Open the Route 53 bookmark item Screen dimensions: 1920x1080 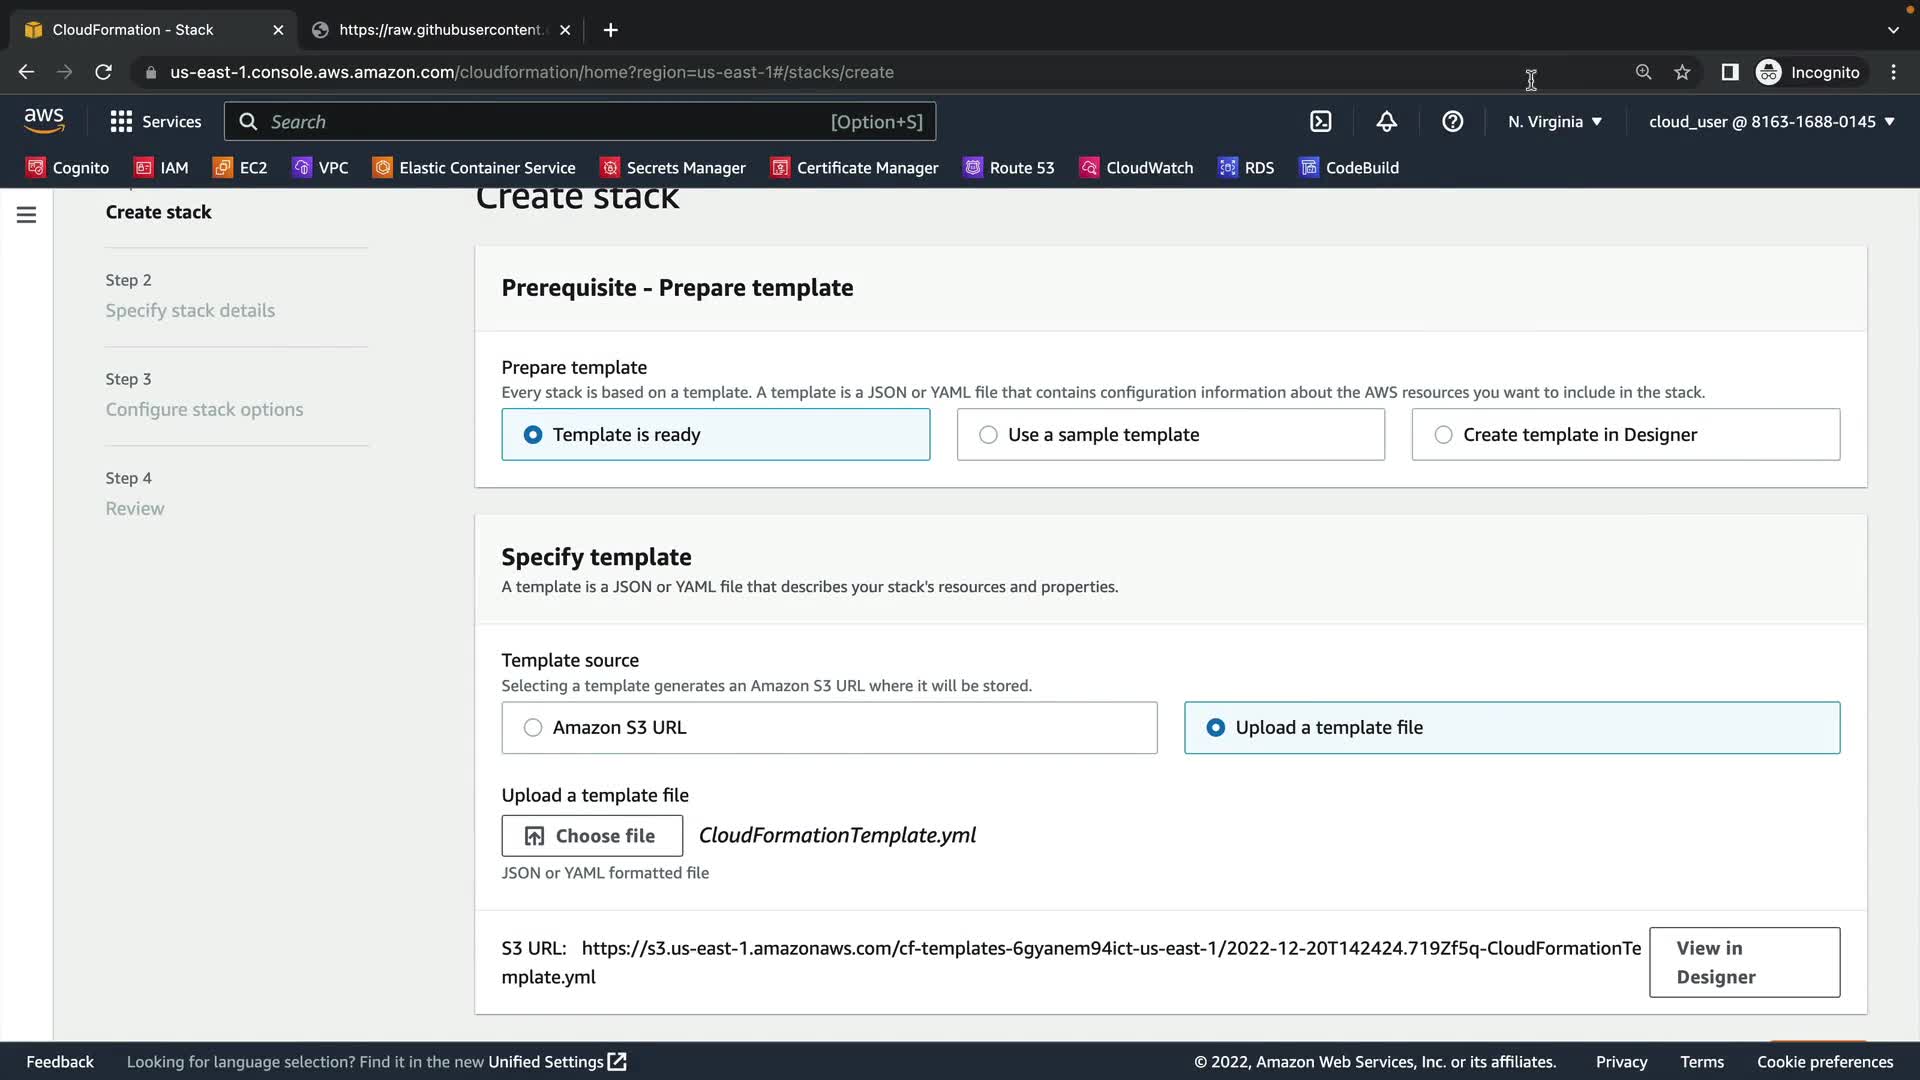[1008, 168]
